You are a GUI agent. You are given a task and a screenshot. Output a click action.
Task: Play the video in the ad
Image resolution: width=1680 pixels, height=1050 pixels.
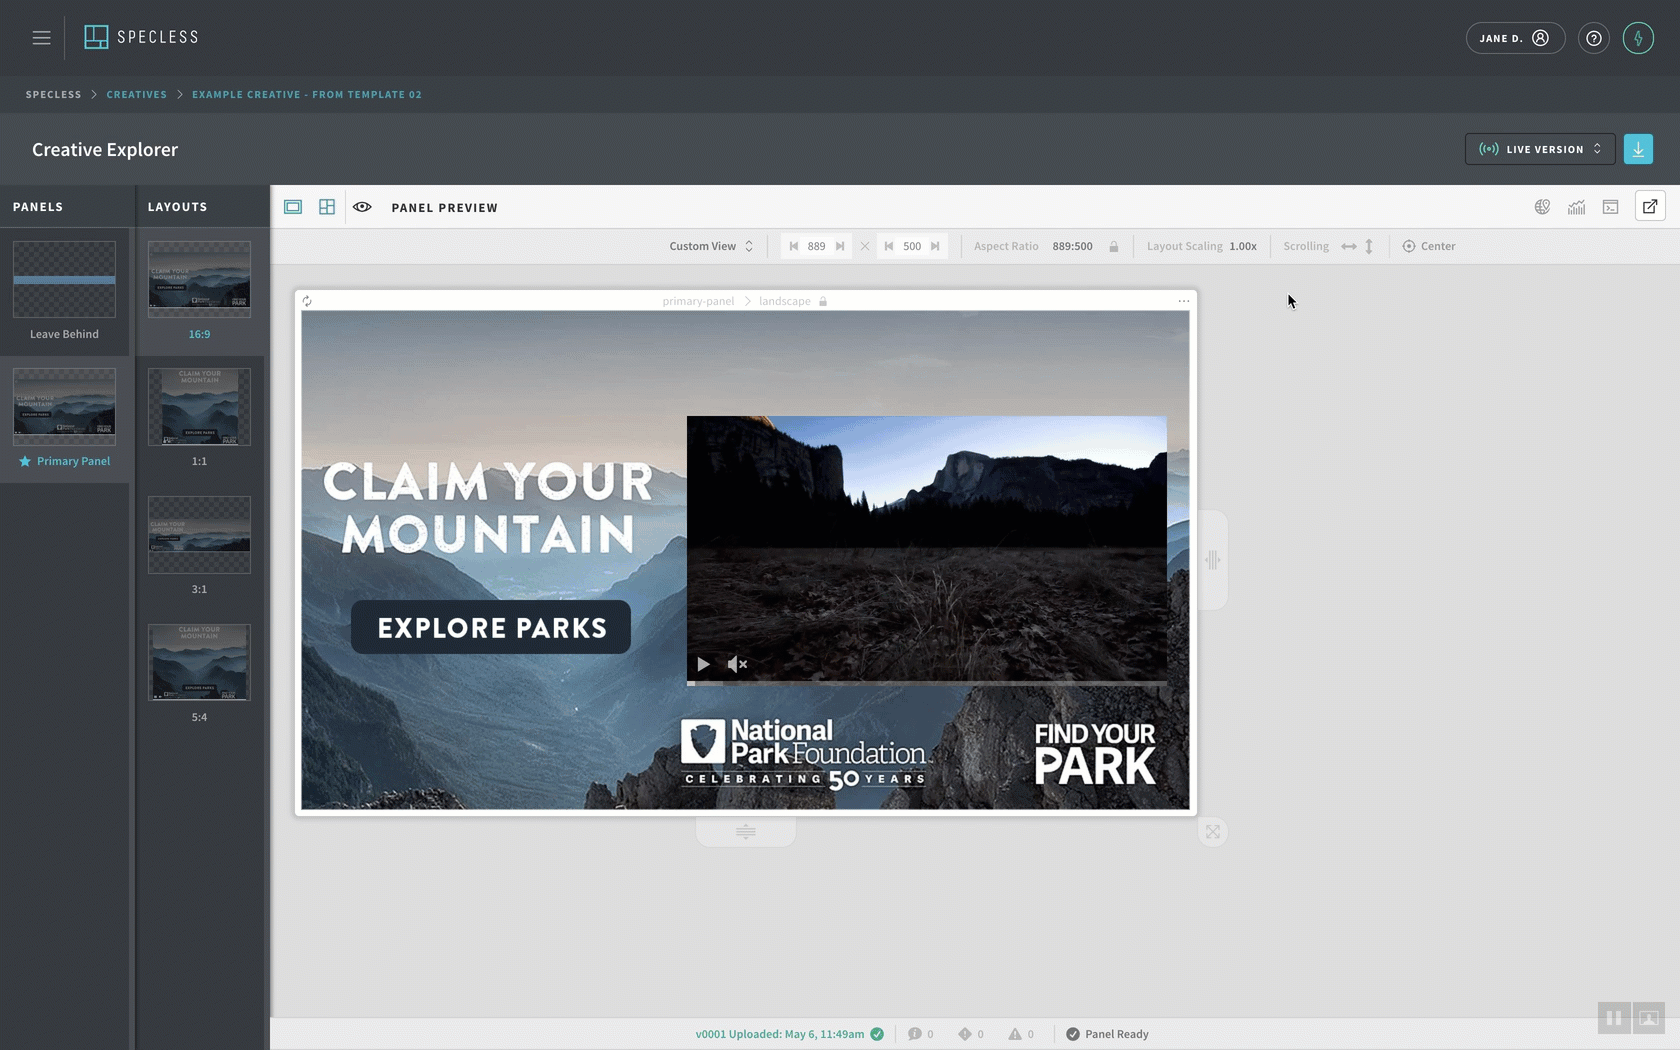(x=703, y=664)
